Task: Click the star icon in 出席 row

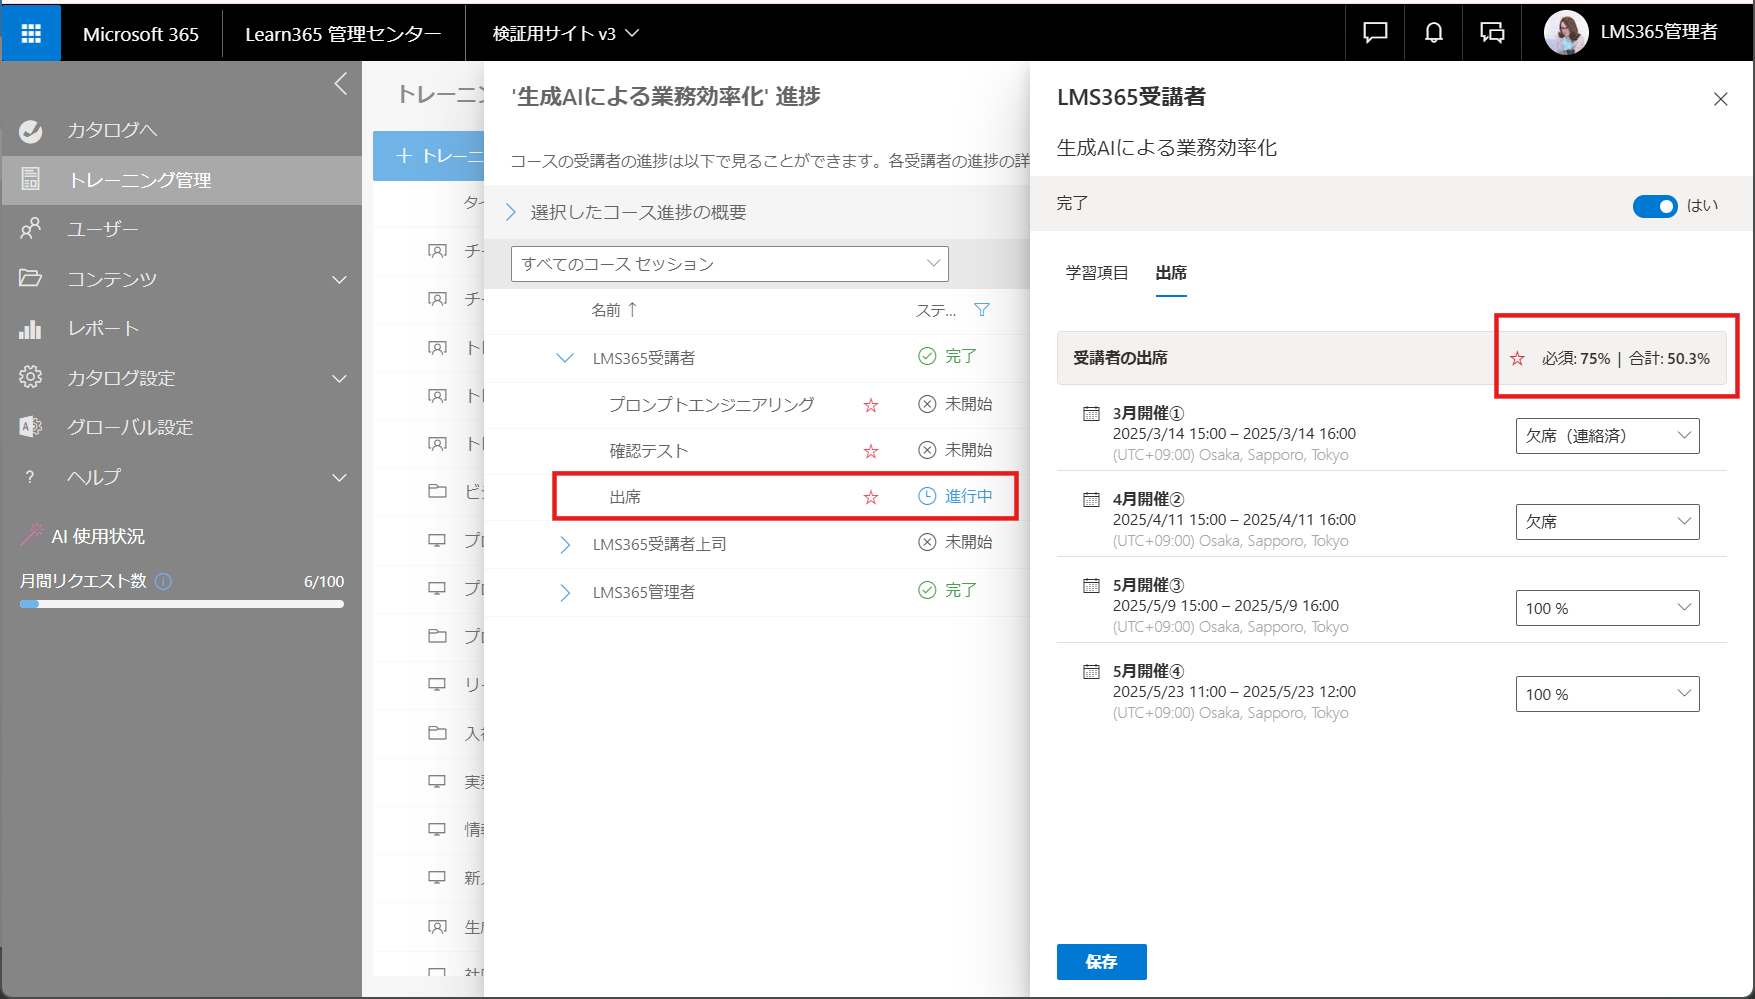Action: coord(871,497)
